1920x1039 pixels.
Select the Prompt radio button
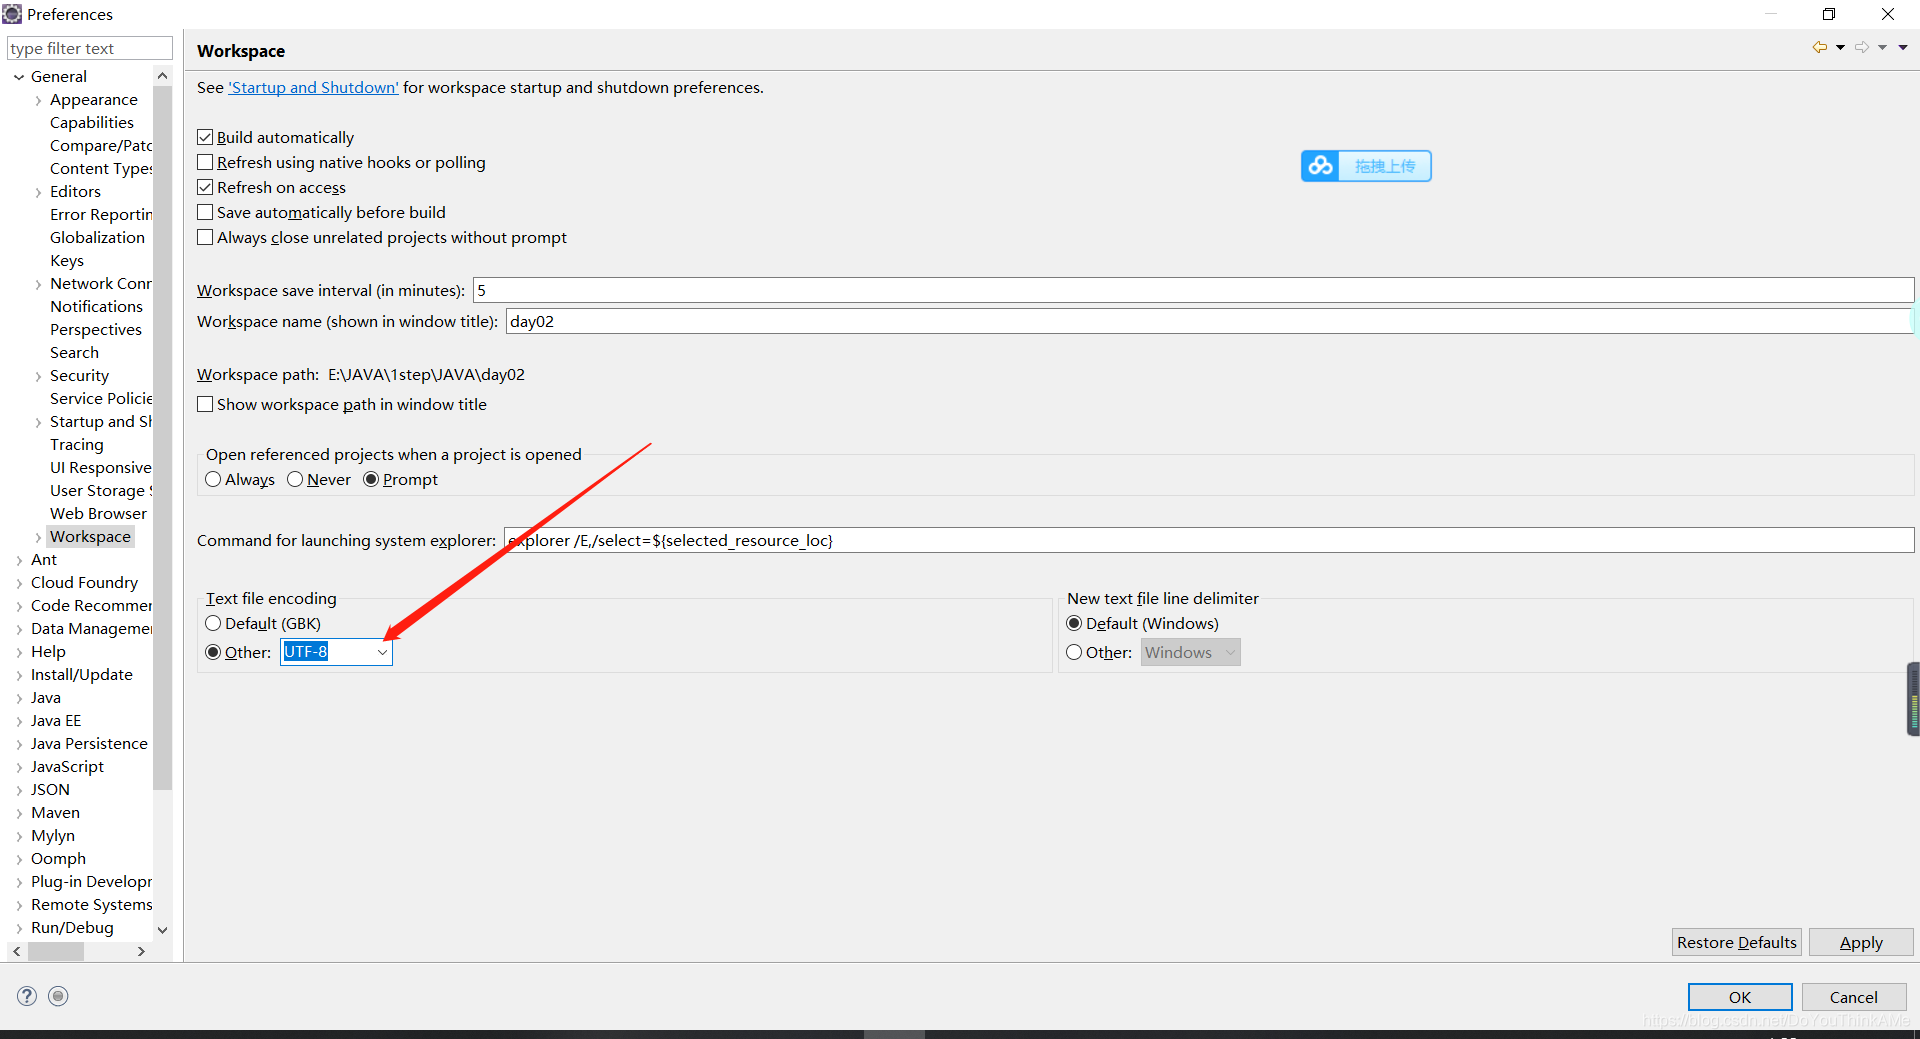371,479
